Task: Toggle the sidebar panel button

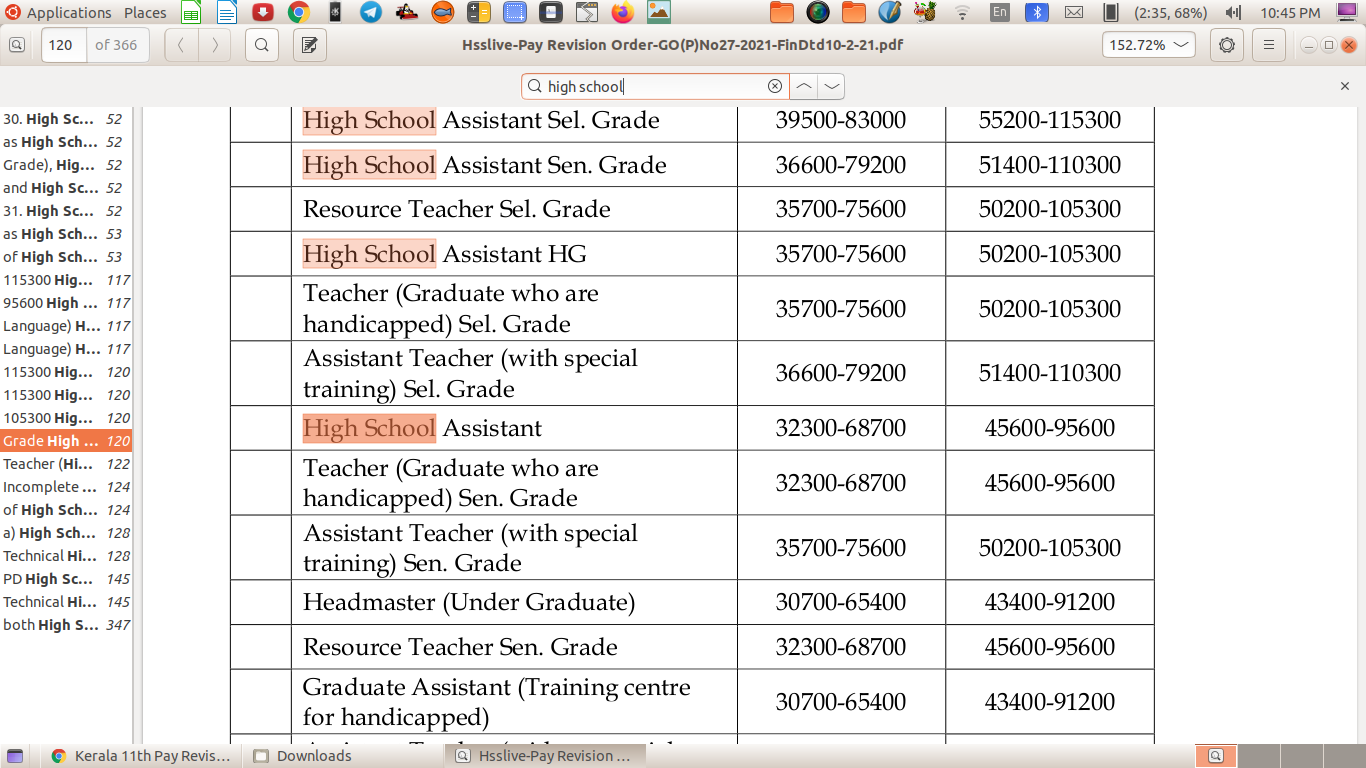Action: [x=17, y=45]
